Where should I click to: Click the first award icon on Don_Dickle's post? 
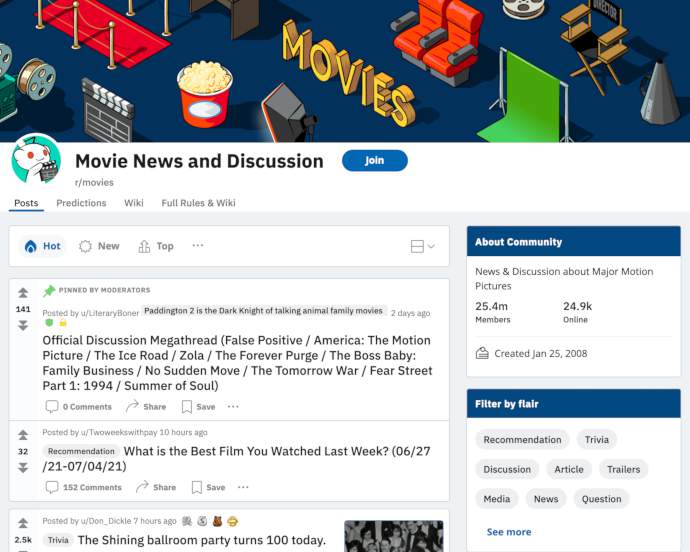[187, 521]
